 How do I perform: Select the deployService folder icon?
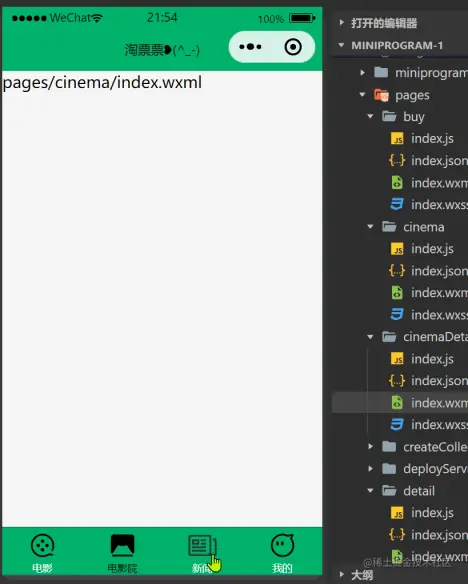click(x=389, y=469)
